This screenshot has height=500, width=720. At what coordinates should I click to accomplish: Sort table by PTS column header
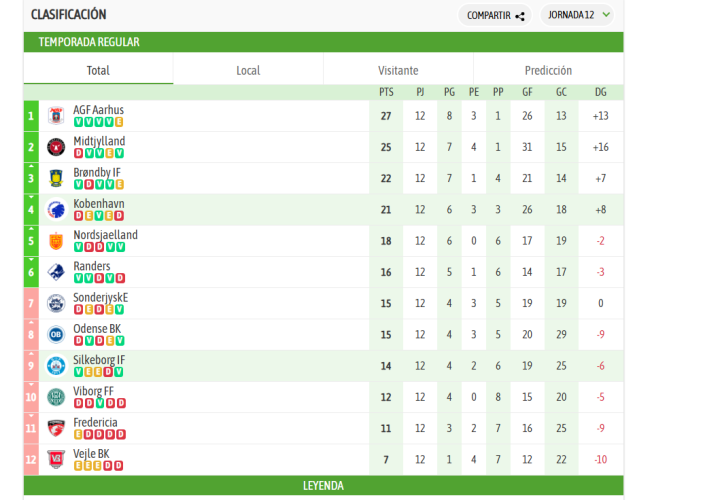[386, 92]
